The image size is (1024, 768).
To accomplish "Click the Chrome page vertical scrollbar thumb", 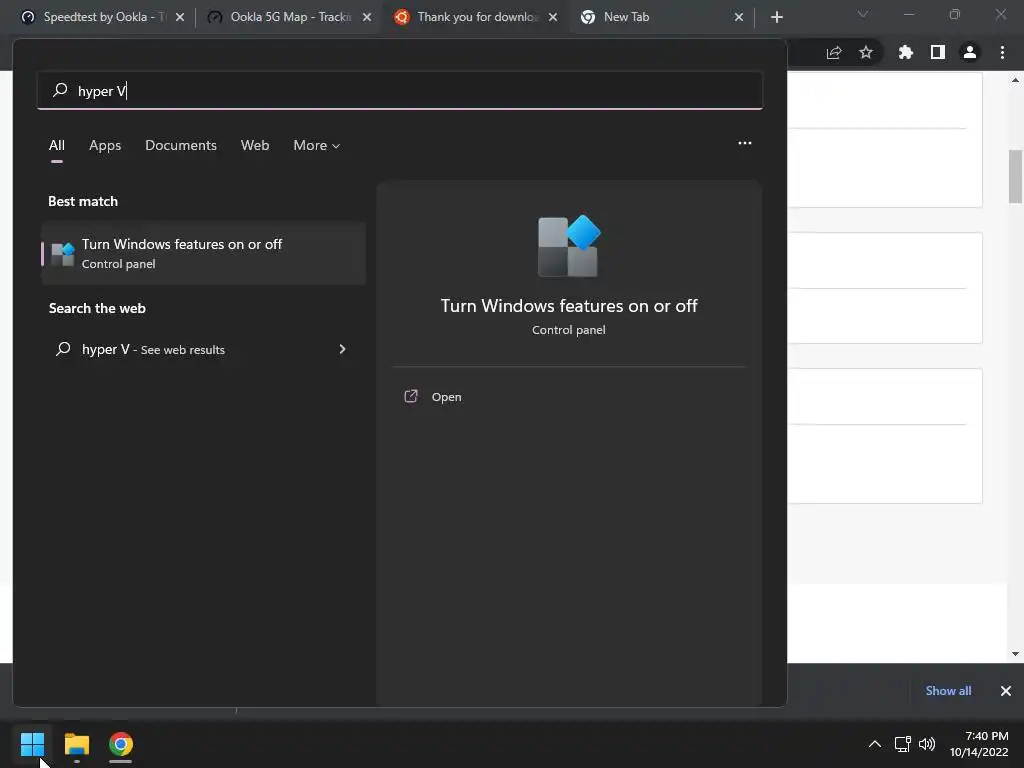I will [x=1016, y=176].
